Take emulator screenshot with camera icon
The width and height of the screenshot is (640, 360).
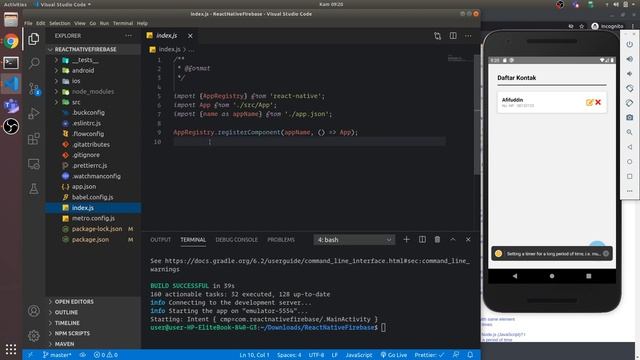point(629,118)
